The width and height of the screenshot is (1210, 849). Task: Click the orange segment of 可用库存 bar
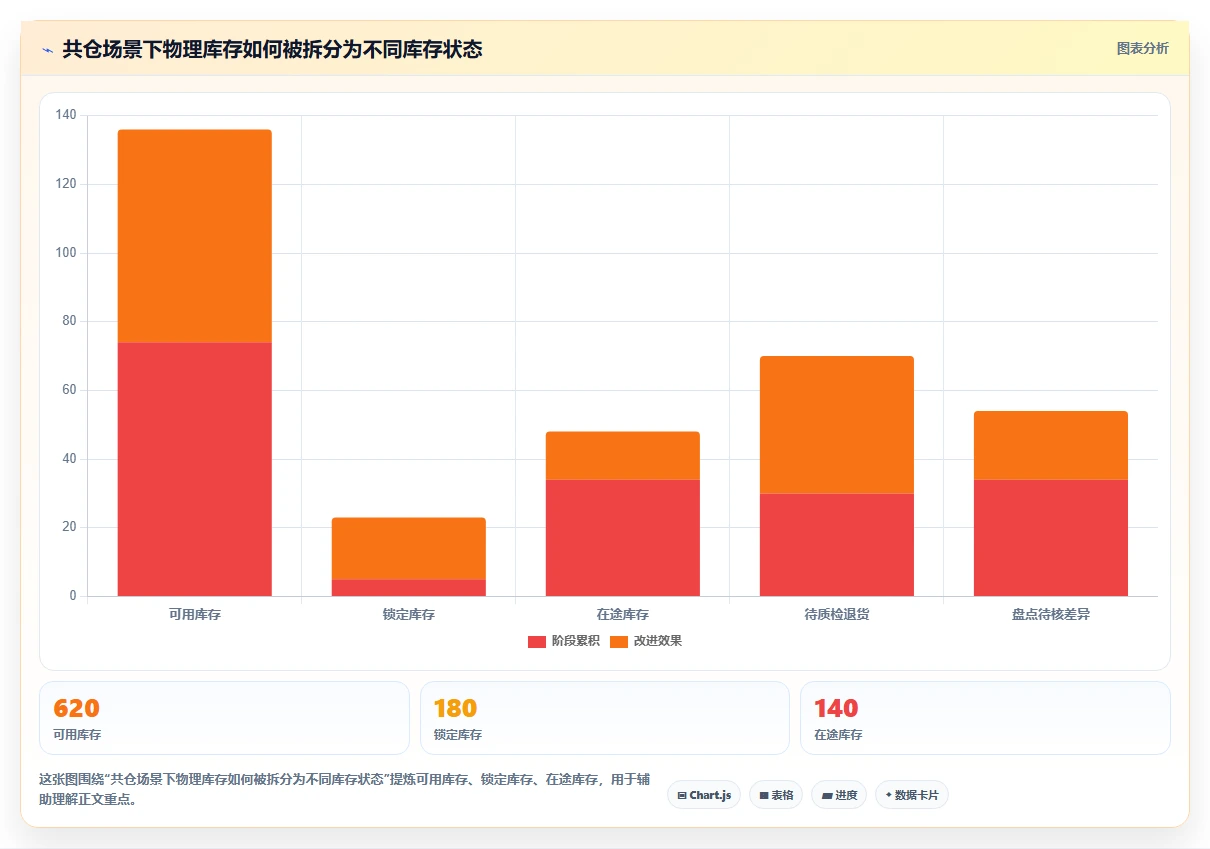click(x=195, y=236)
